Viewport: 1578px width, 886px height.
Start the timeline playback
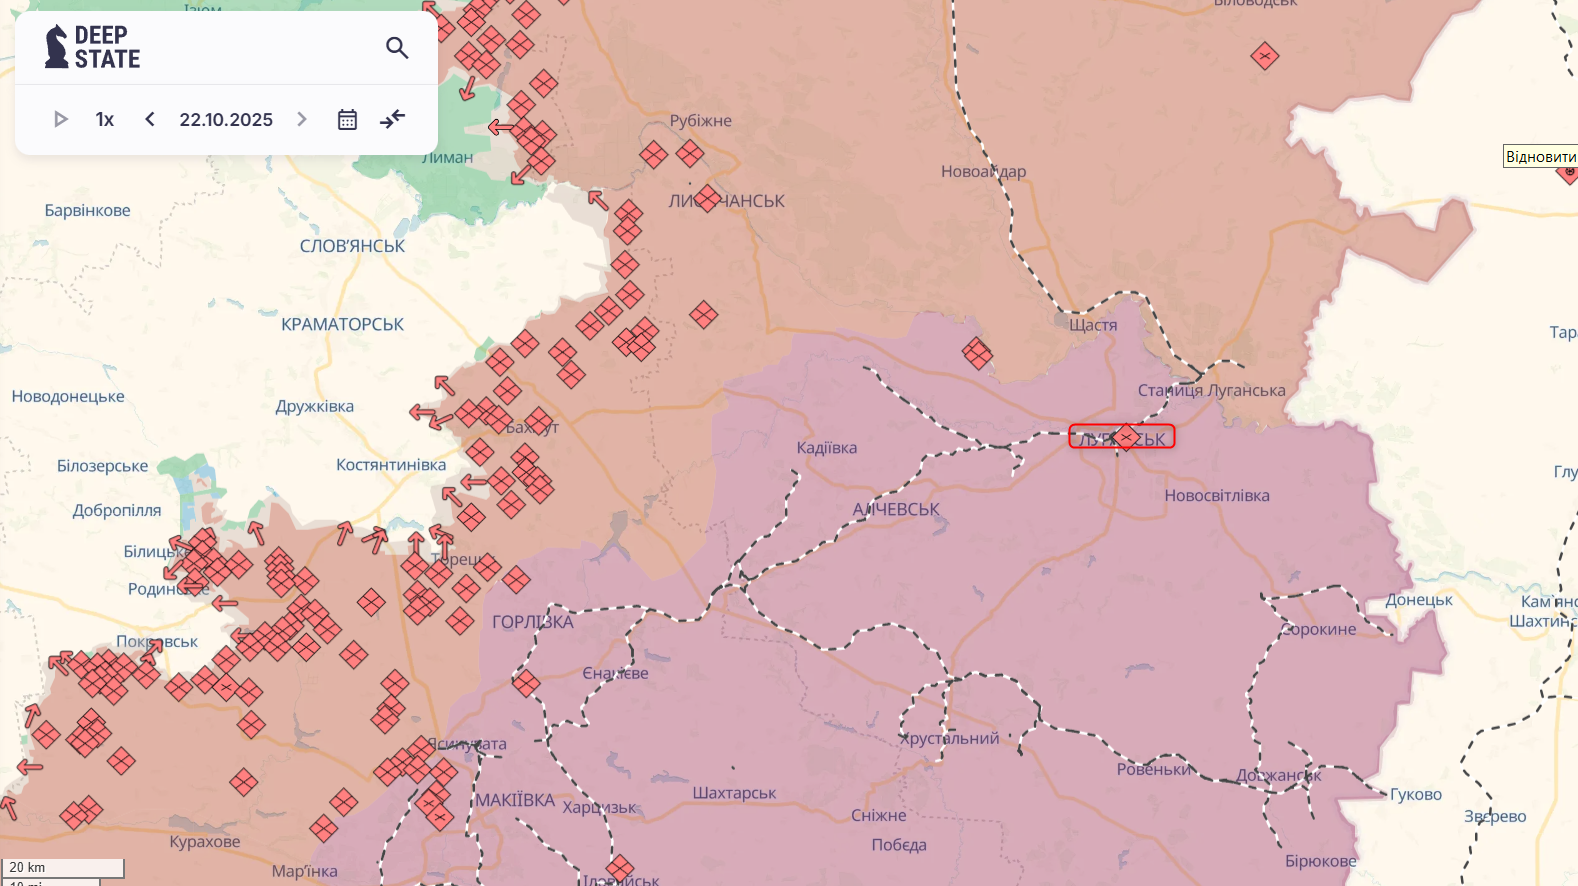click(60, 120)
